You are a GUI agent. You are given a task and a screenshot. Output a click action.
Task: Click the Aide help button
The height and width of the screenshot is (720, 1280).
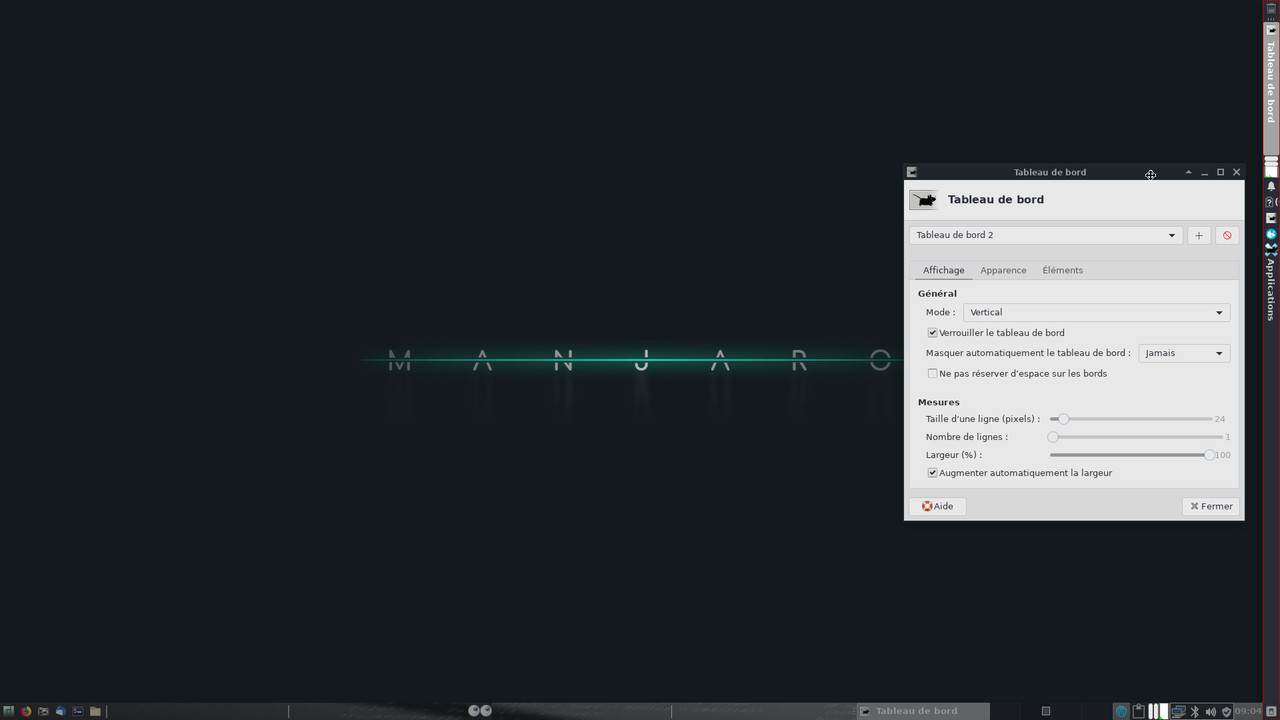coord(937,506)
